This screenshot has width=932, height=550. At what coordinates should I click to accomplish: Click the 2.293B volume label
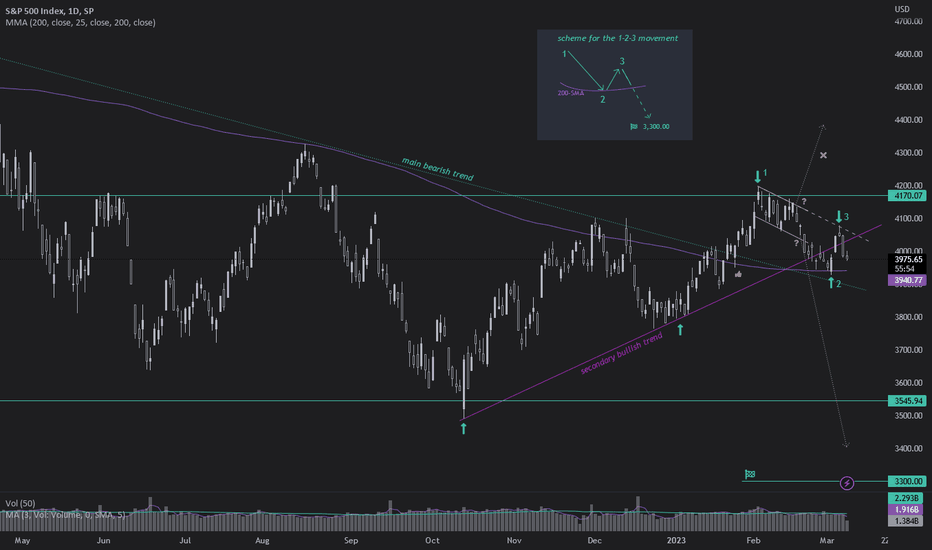click(907, 498)
